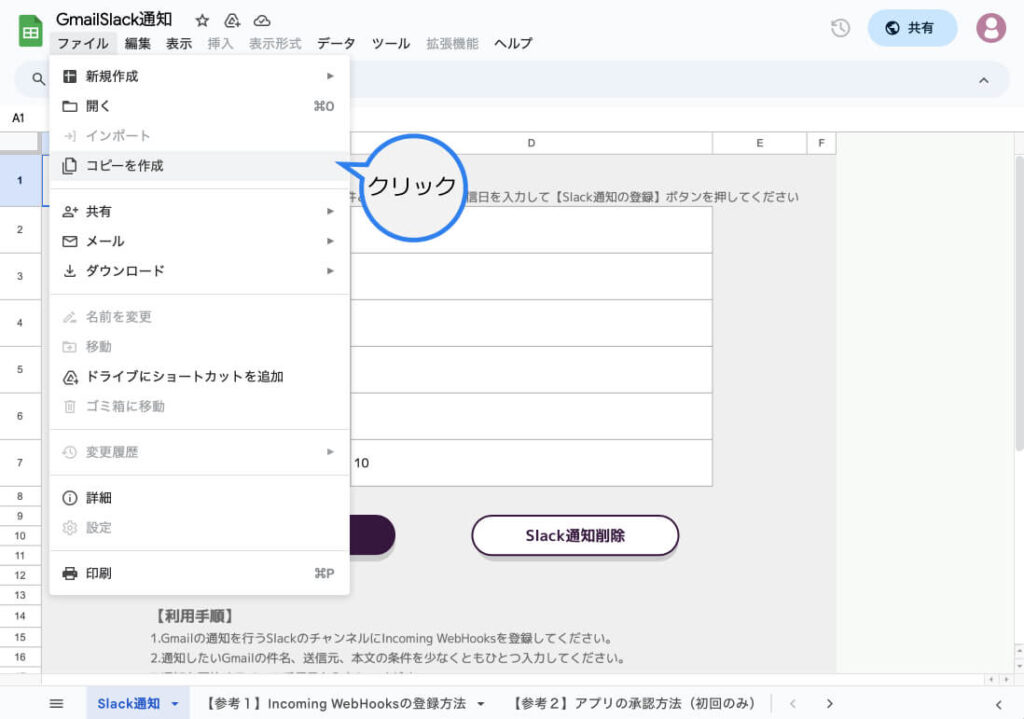Open the ヘルプ menu
The image size is (1024, 719).
tap(513, 44)
